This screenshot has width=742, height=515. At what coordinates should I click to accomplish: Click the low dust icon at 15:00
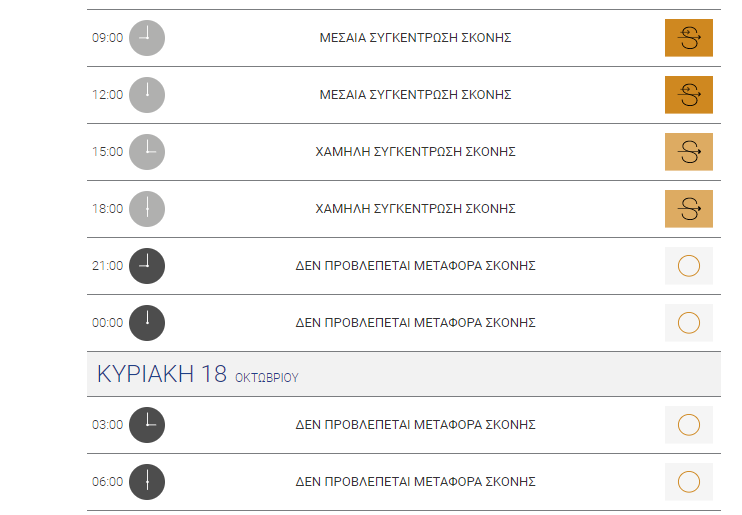689,152
